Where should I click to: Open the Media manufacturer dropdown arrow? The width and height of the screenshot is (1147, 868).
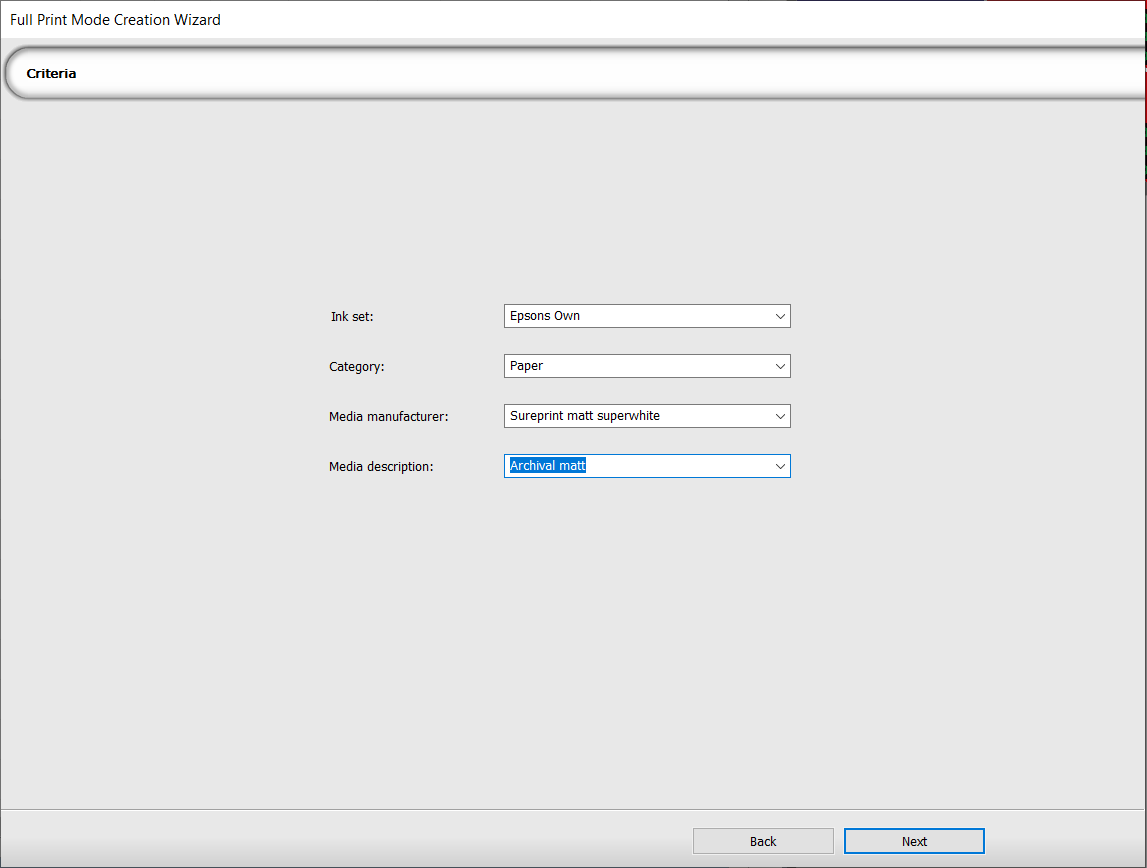(780, 416)
